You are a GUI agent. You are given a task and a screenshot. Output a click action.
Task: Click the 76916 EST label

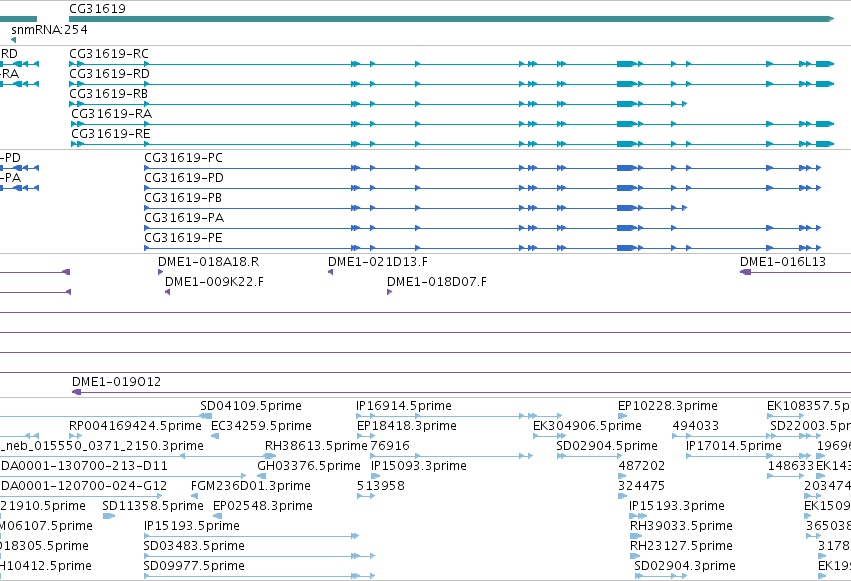[x=390, y=446]
